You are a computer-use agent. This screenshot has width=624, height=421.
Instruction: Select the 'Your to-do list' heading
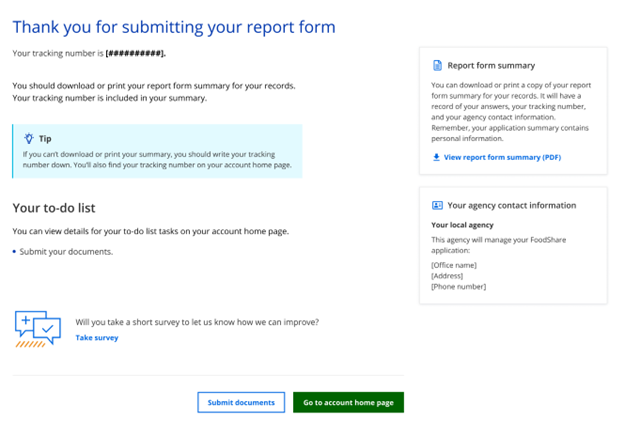point(53,208)
